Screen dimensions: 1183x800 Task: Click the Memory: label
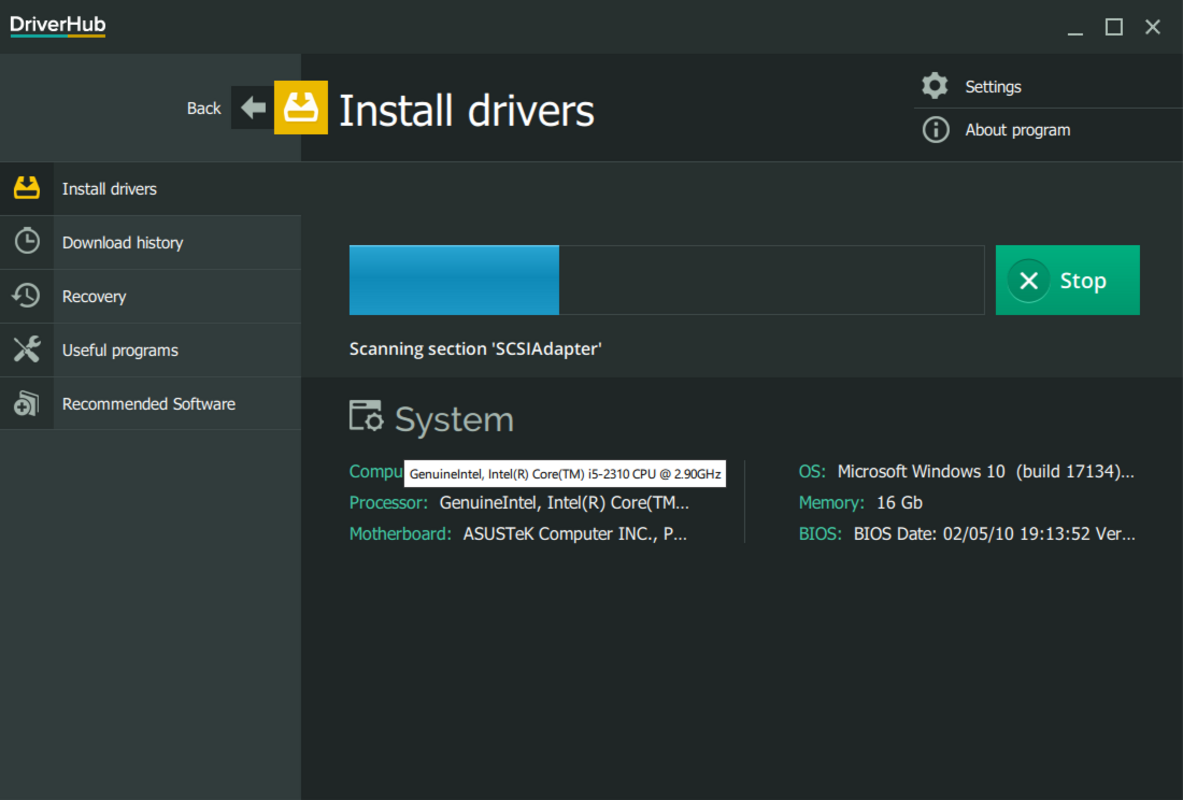(831, 503)
